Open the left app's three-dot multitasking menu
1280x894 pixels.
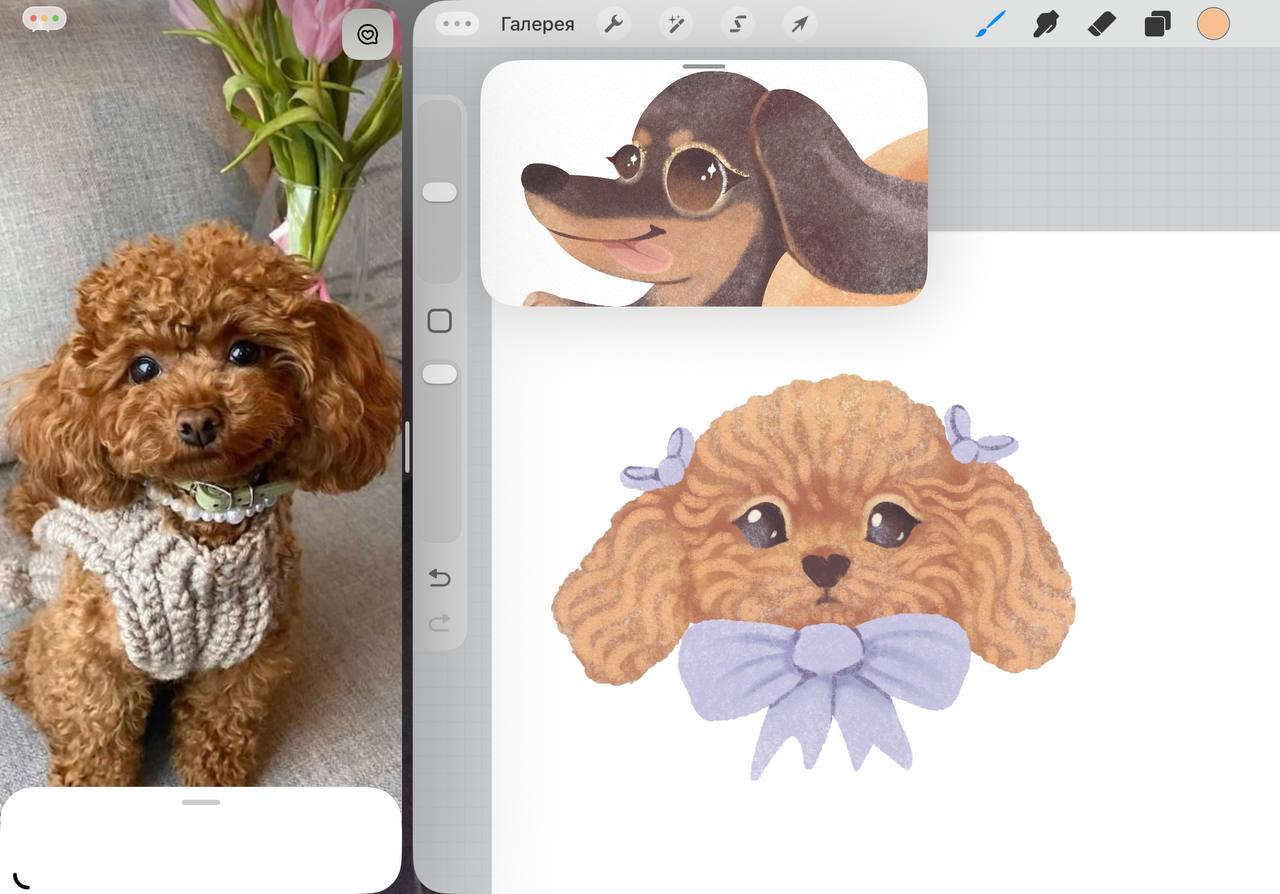tap(44, 19)
